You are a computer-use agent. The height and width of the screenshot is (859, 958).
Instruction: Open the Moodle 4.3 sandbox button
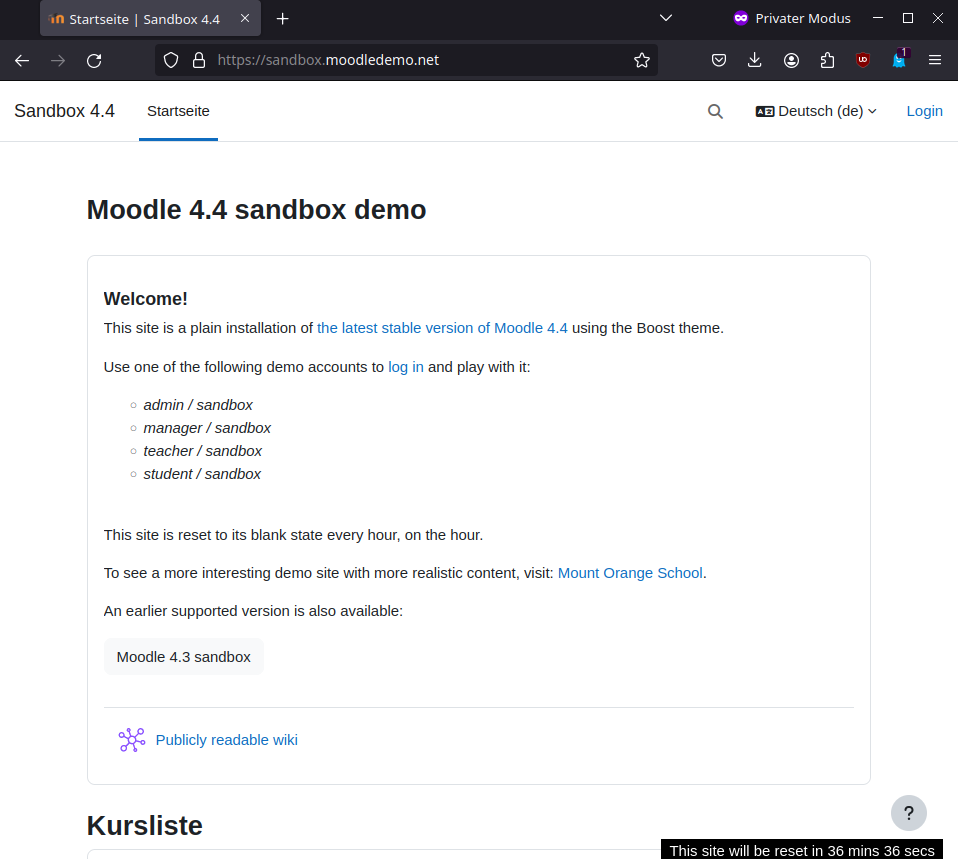[x=184, y=657]
